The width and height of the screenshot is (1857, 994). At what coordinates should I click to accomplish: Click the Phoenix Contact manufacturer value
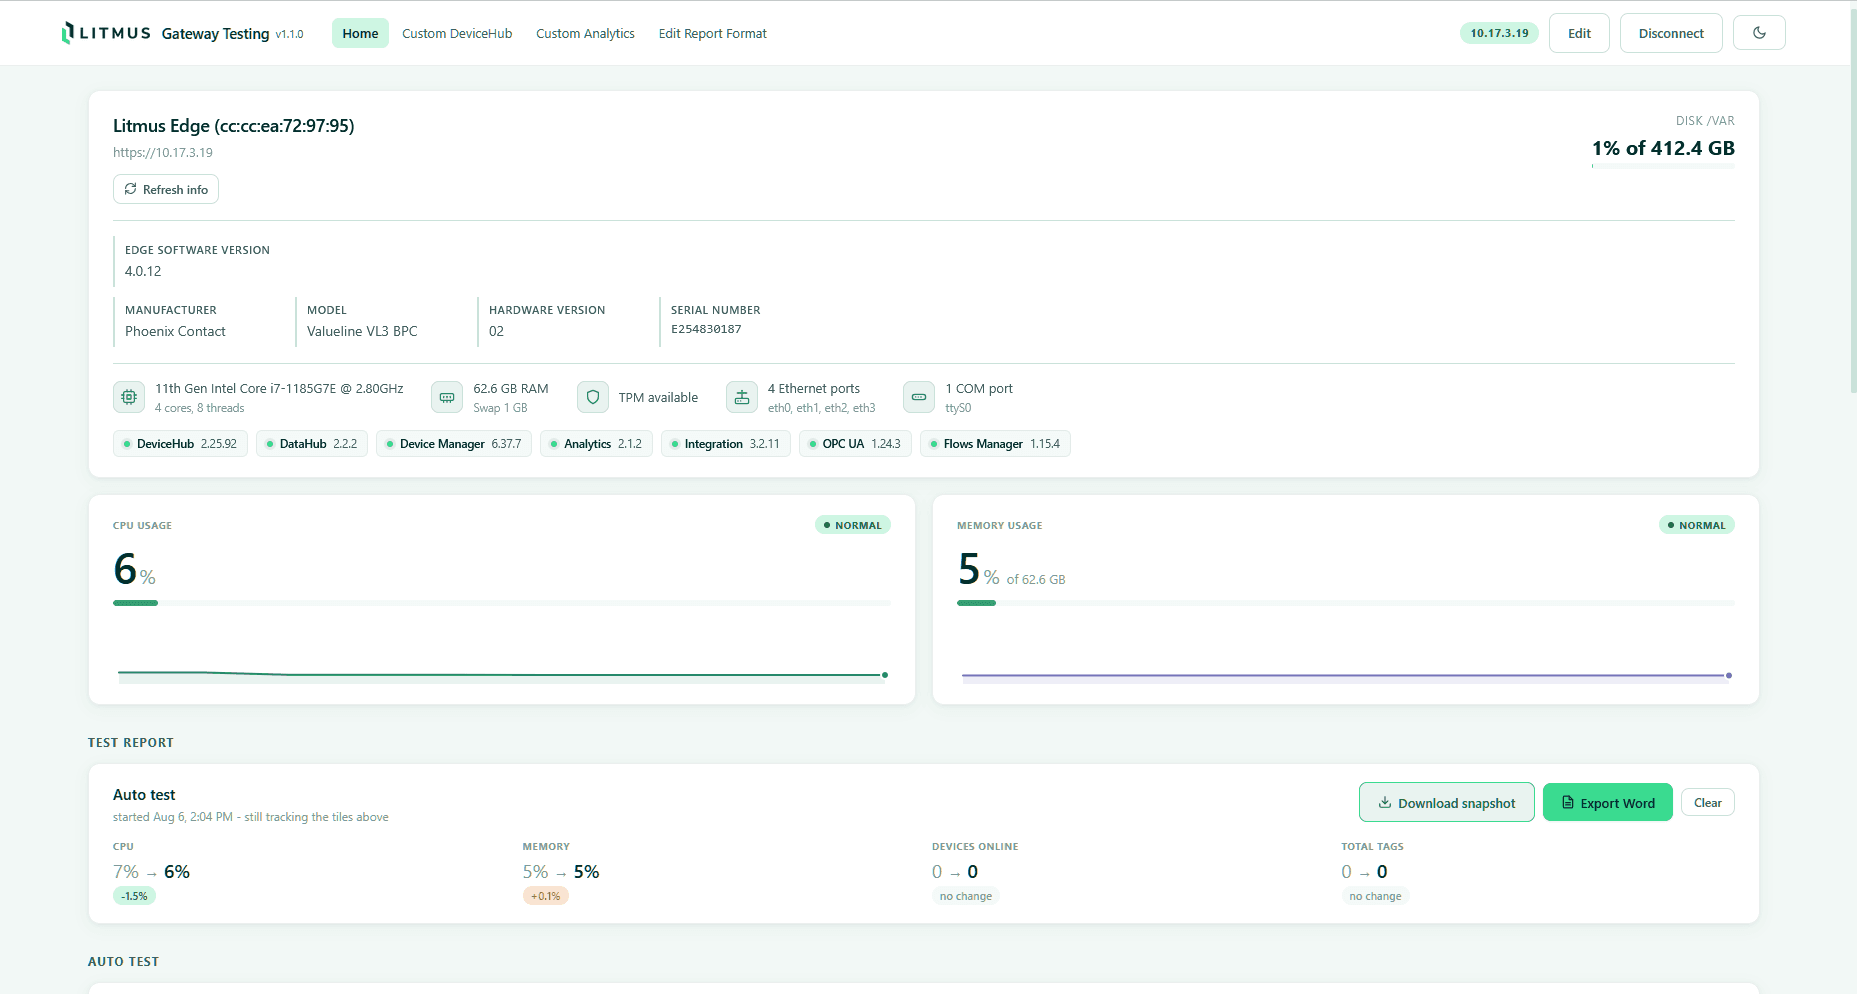[175, 331]
